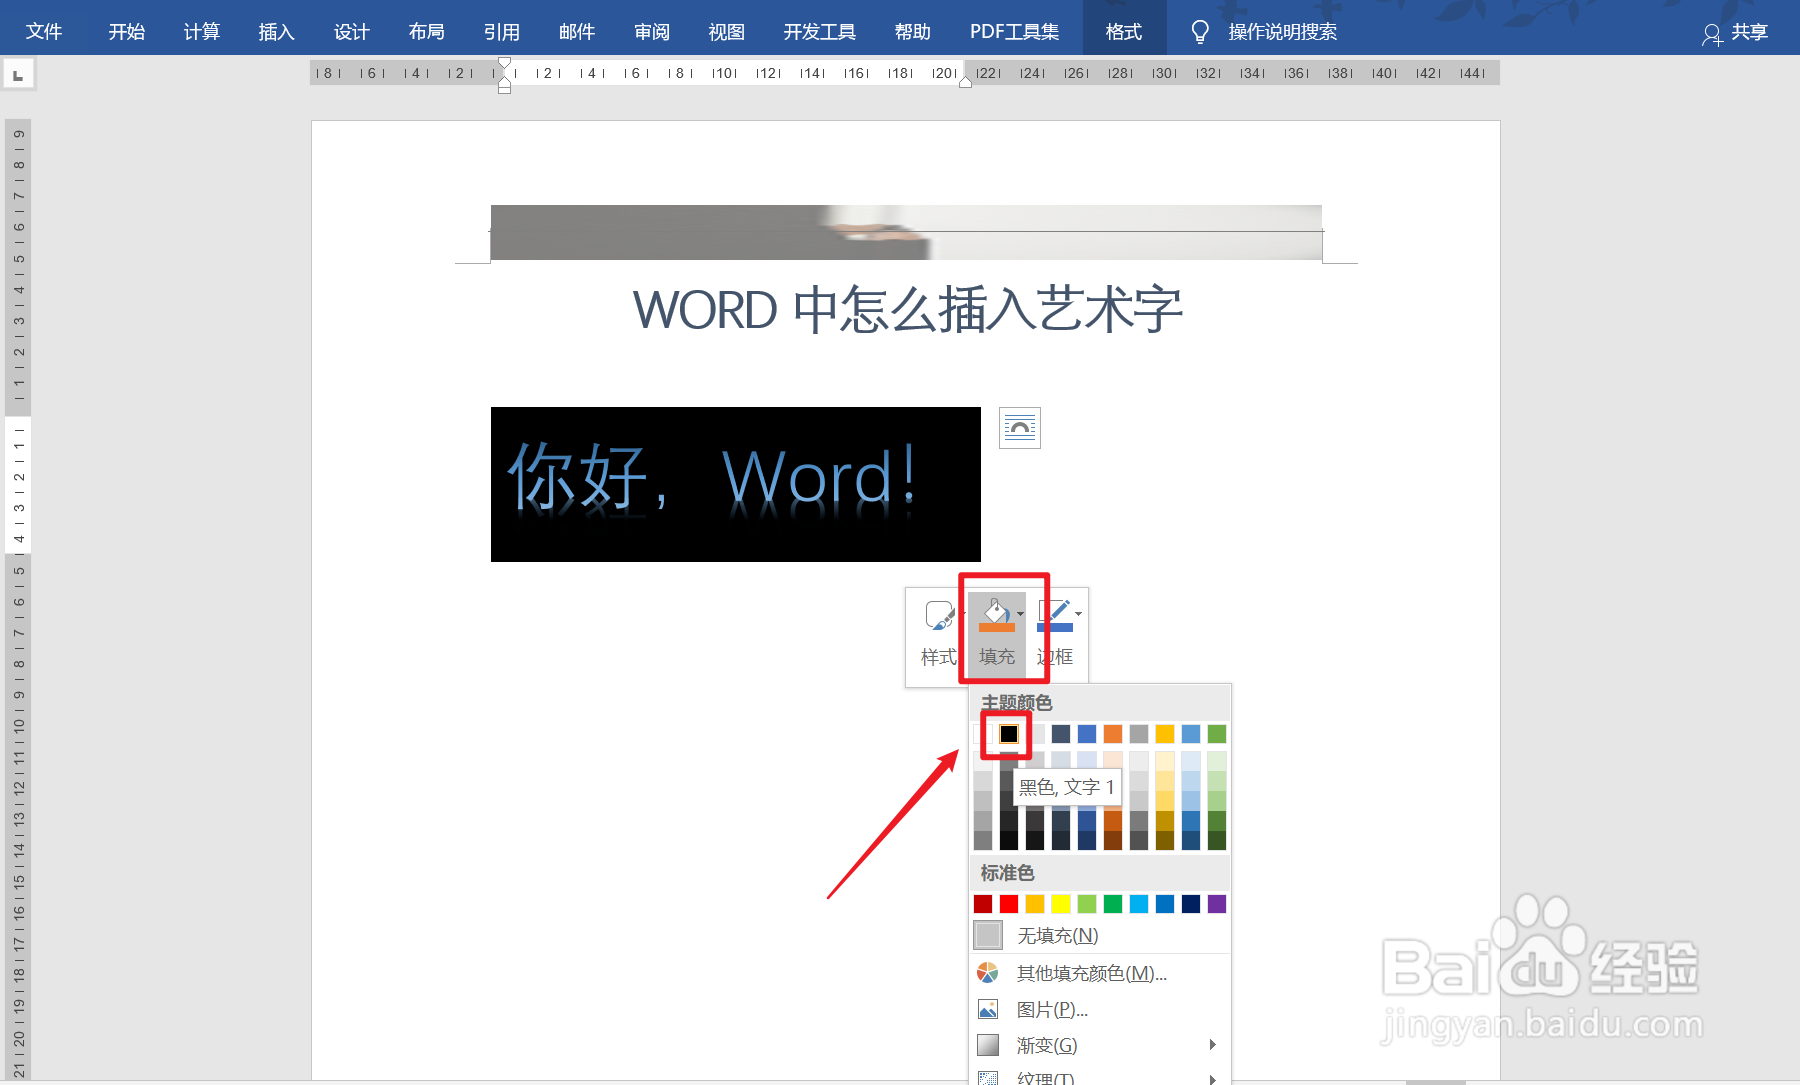Switch to the 开始 ribbon tab
Image resolution: width=1800 pixels, height=1085 pixels.
click(x=125, y=30)
